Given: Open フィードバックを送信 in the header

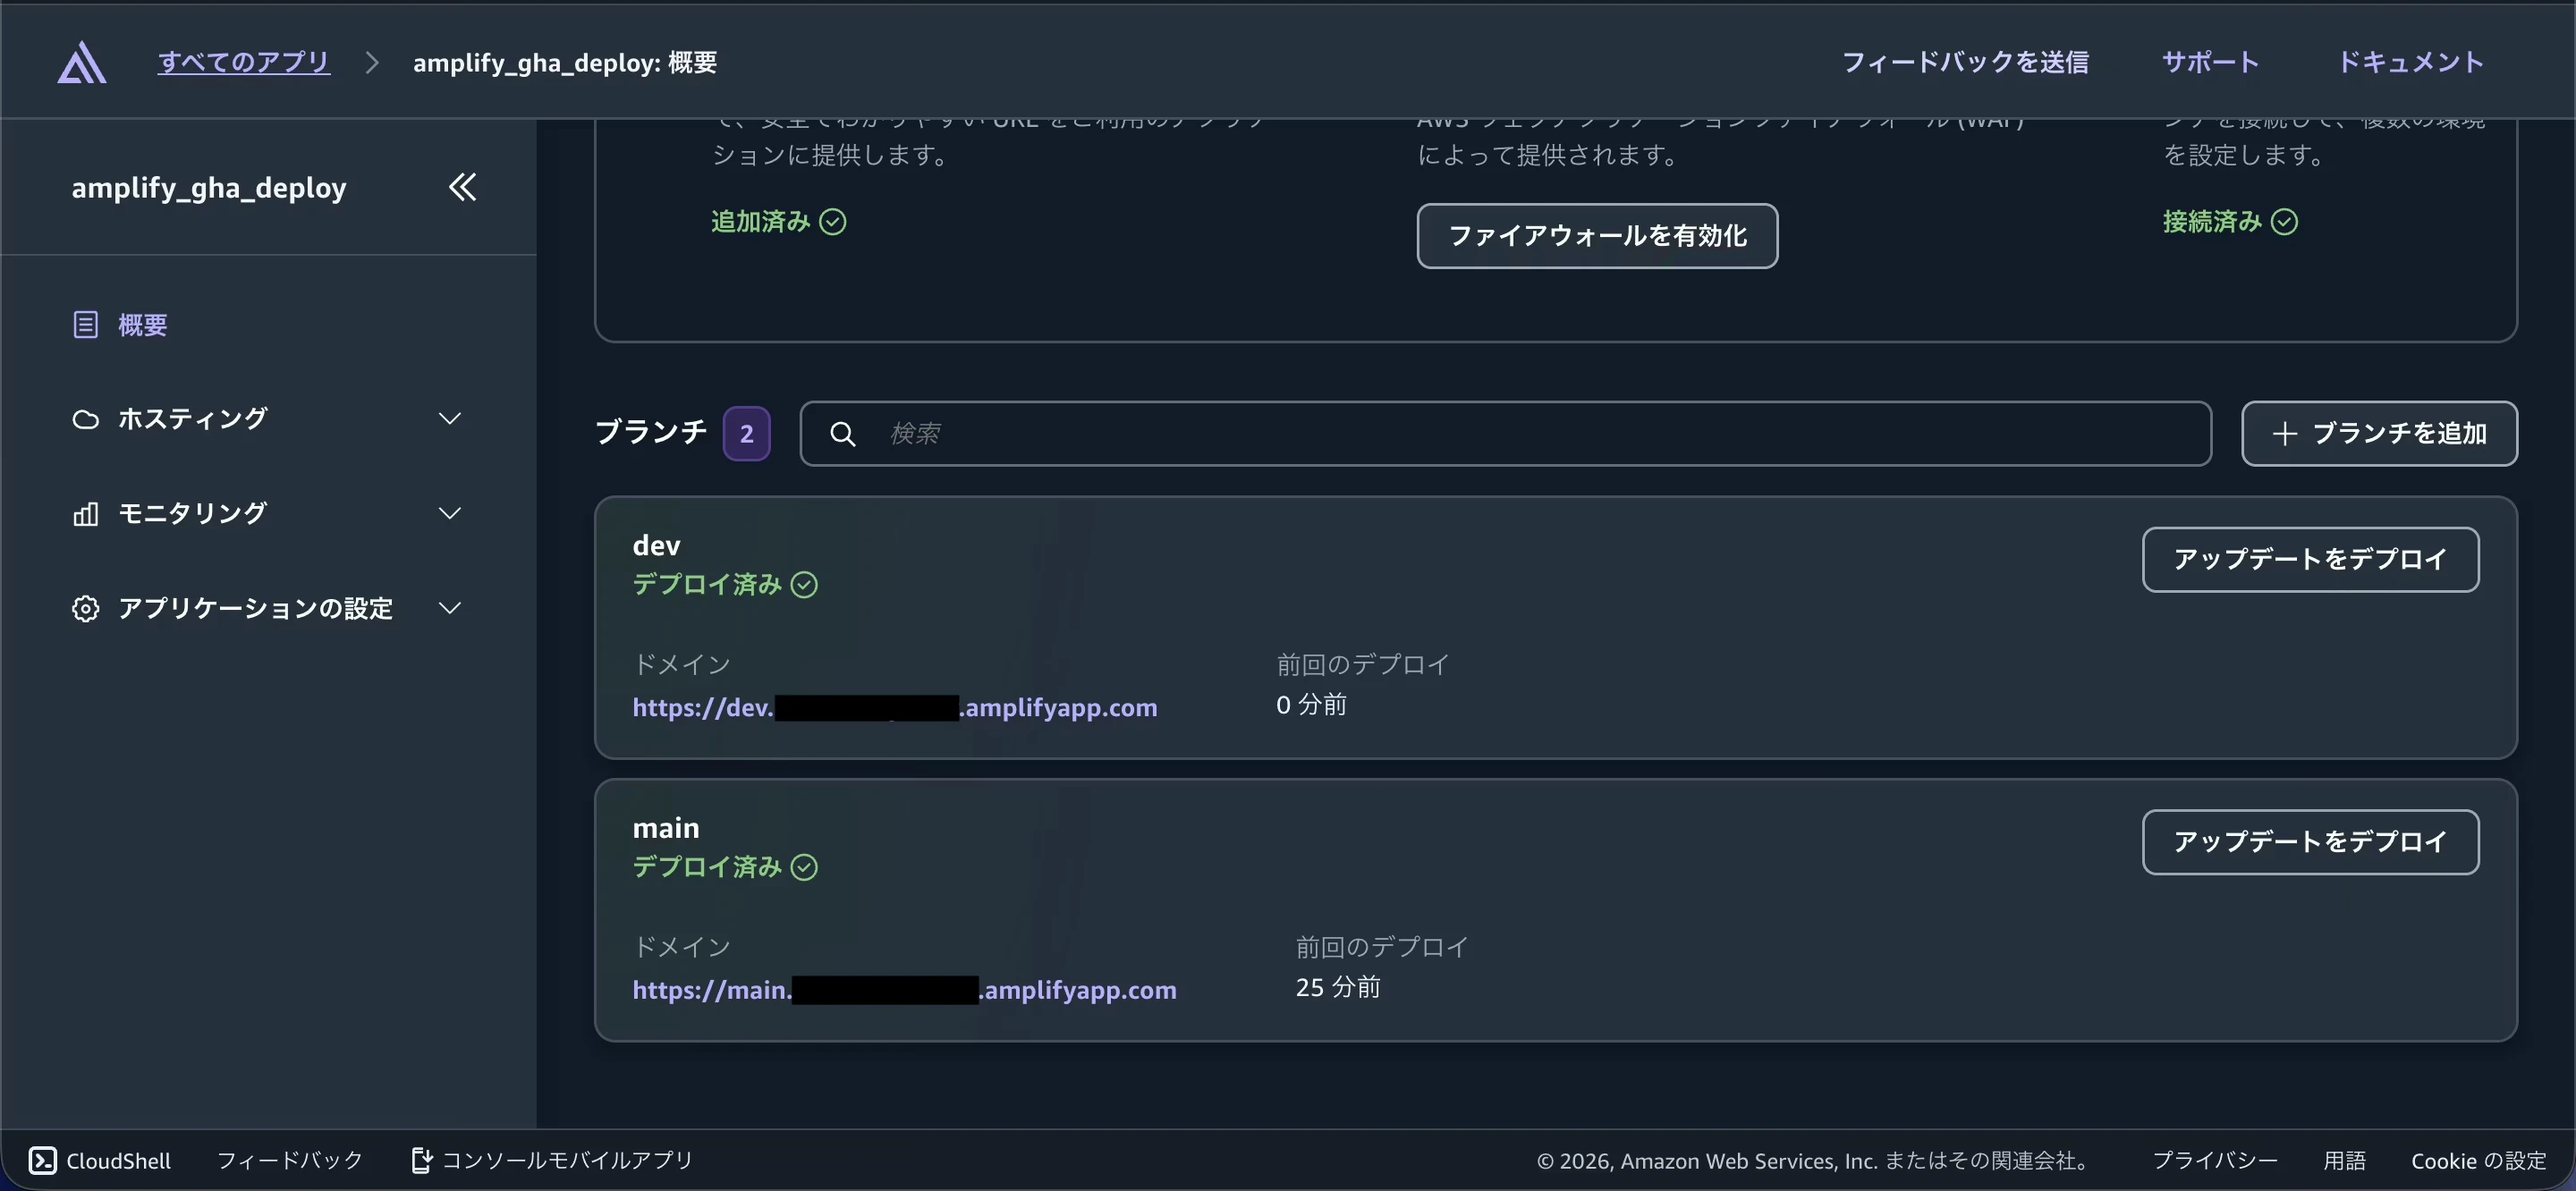Looking at the screenshot, I should tap(1966, 62).
